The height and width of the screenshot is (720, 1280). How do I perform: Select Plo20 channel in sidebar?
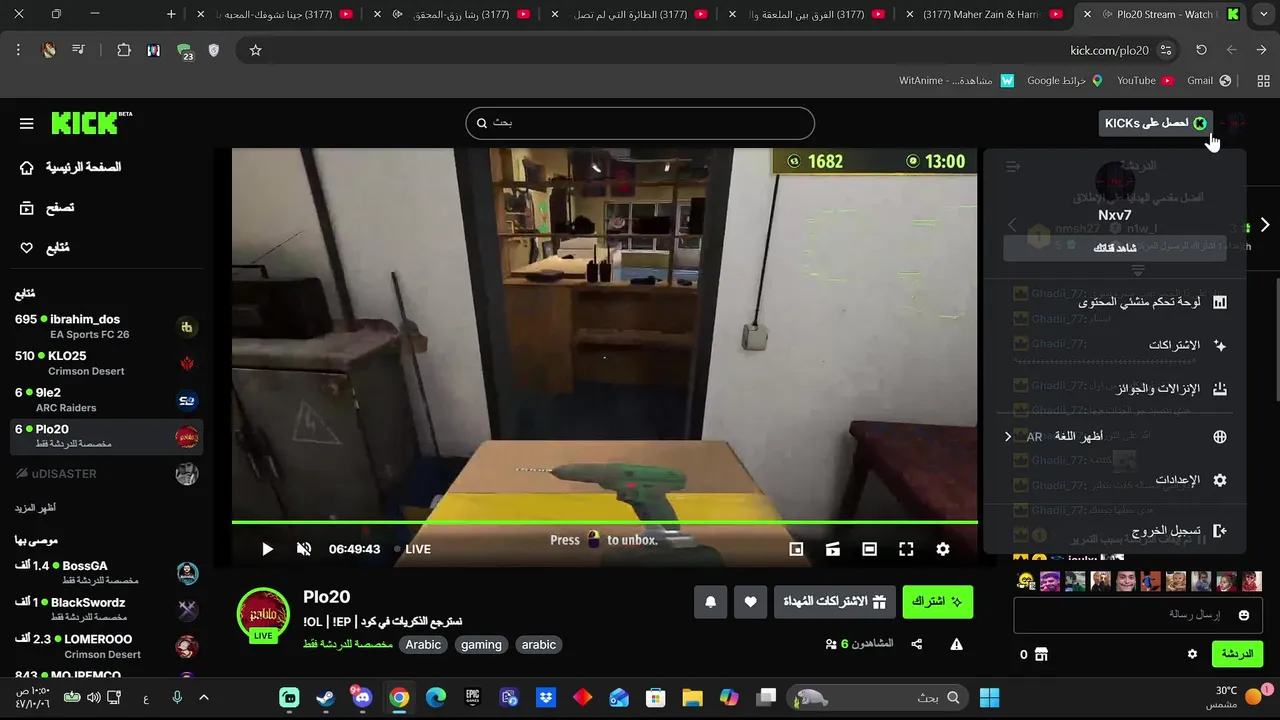[x=106, y=436]
